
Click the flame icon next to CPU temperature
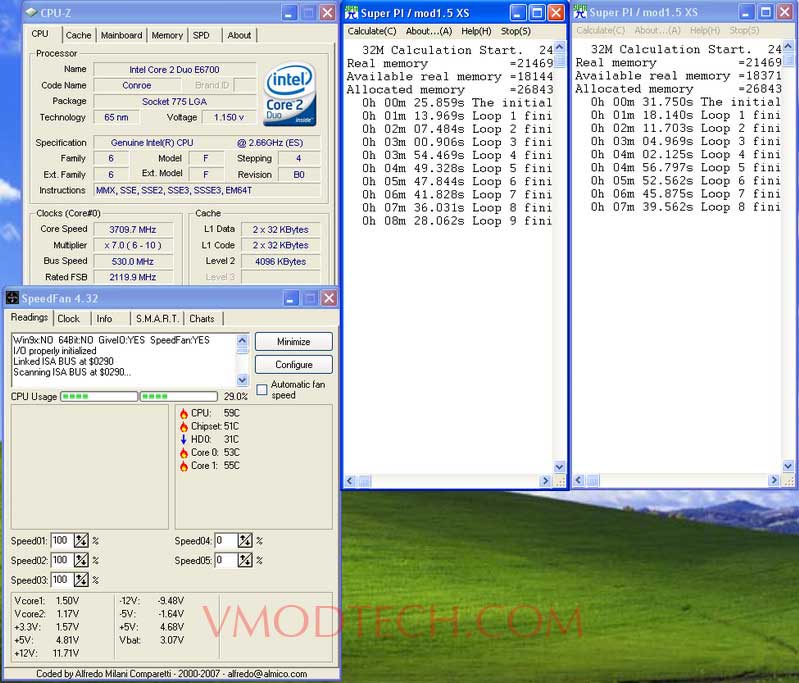(x=183, y=413)
